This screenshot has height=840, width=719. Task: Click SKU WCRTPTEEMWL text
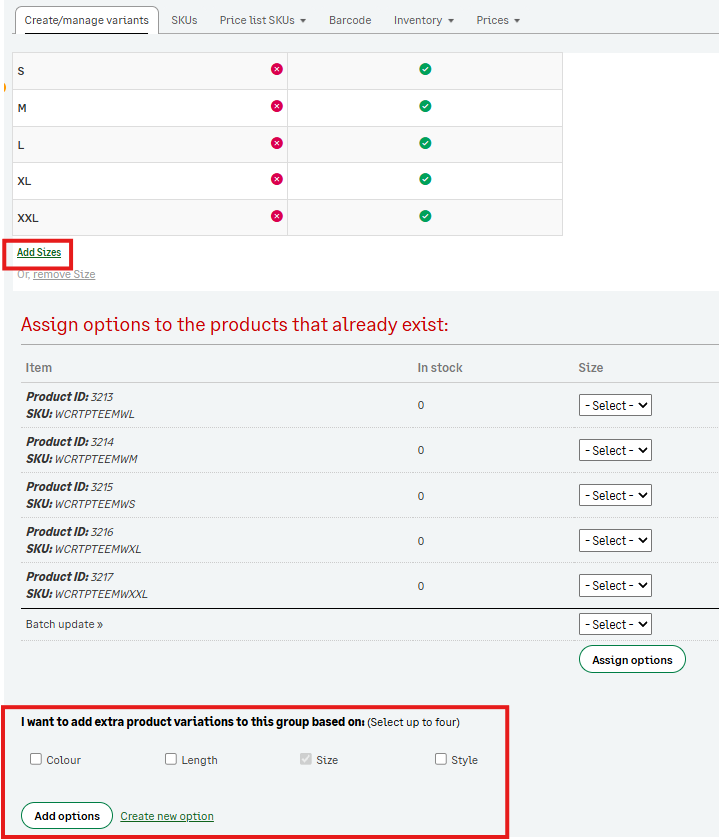pos(80,414)
